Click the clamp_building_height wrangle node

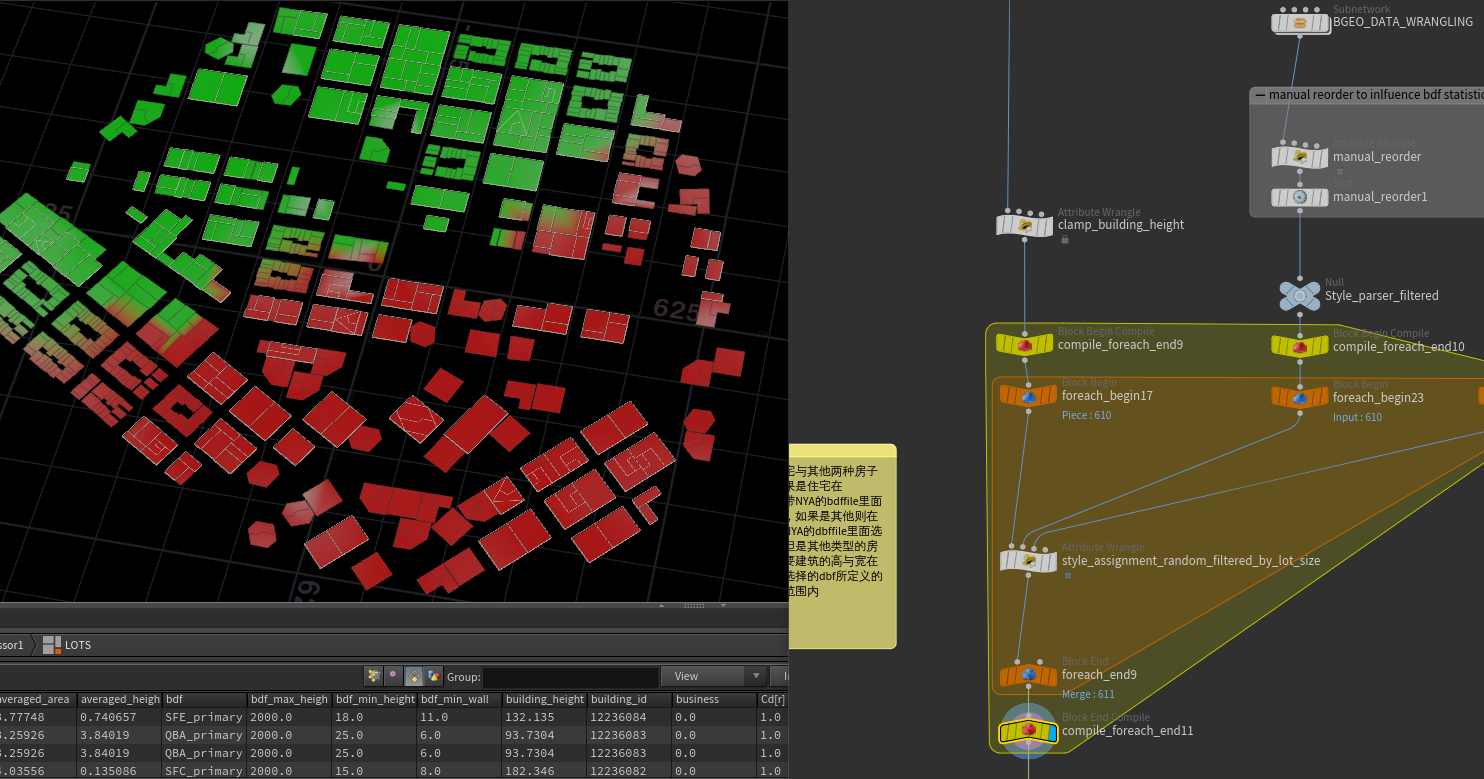point(1024,225)
